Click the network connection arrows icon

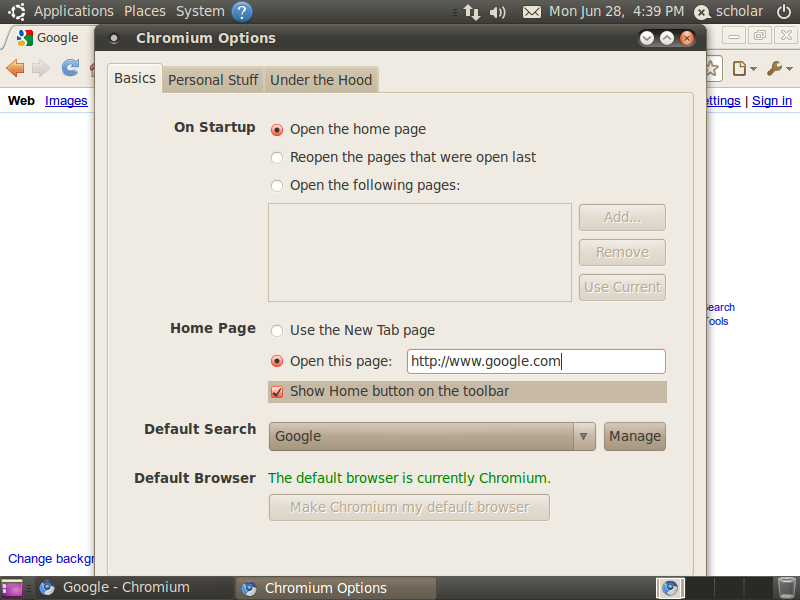pos(472,12)
